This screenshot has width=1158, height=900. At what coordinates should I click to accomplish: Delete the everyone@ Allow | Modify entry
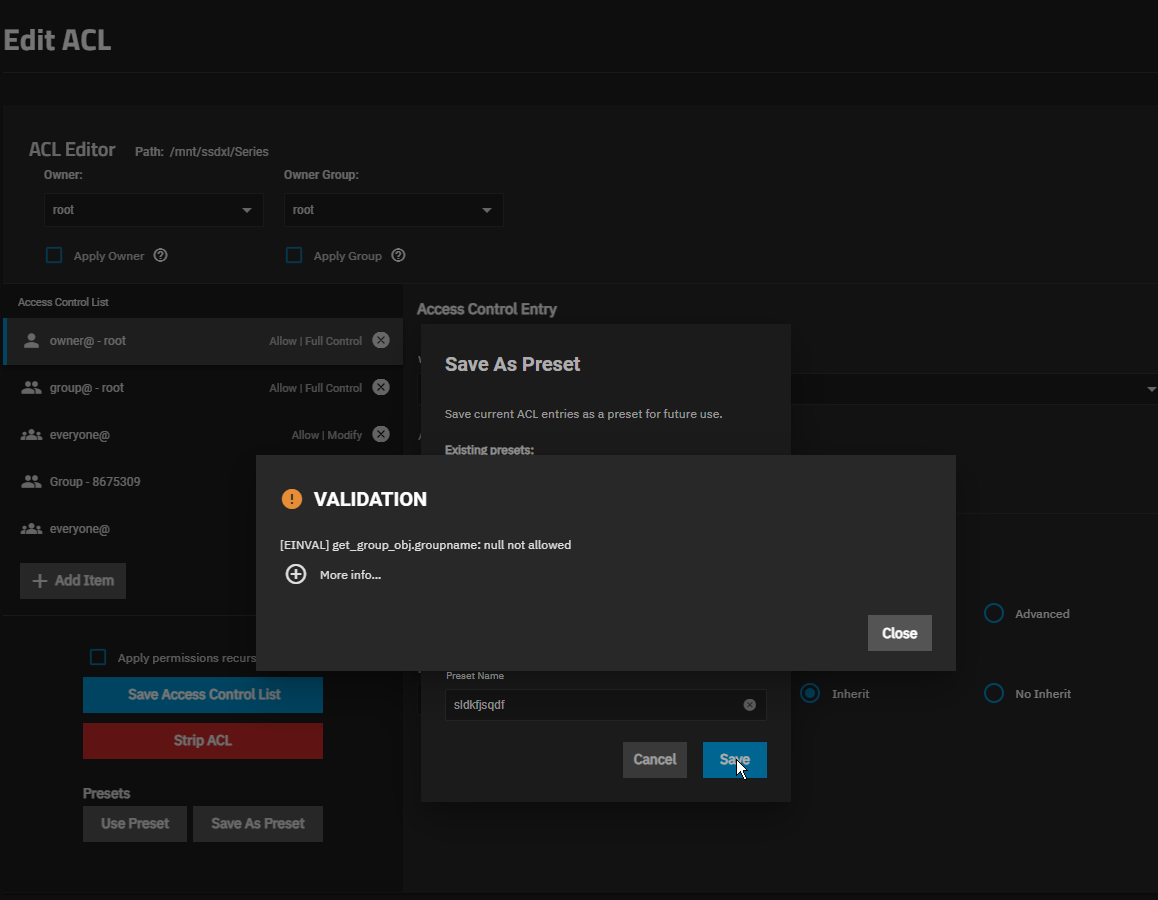coord(381,434)
